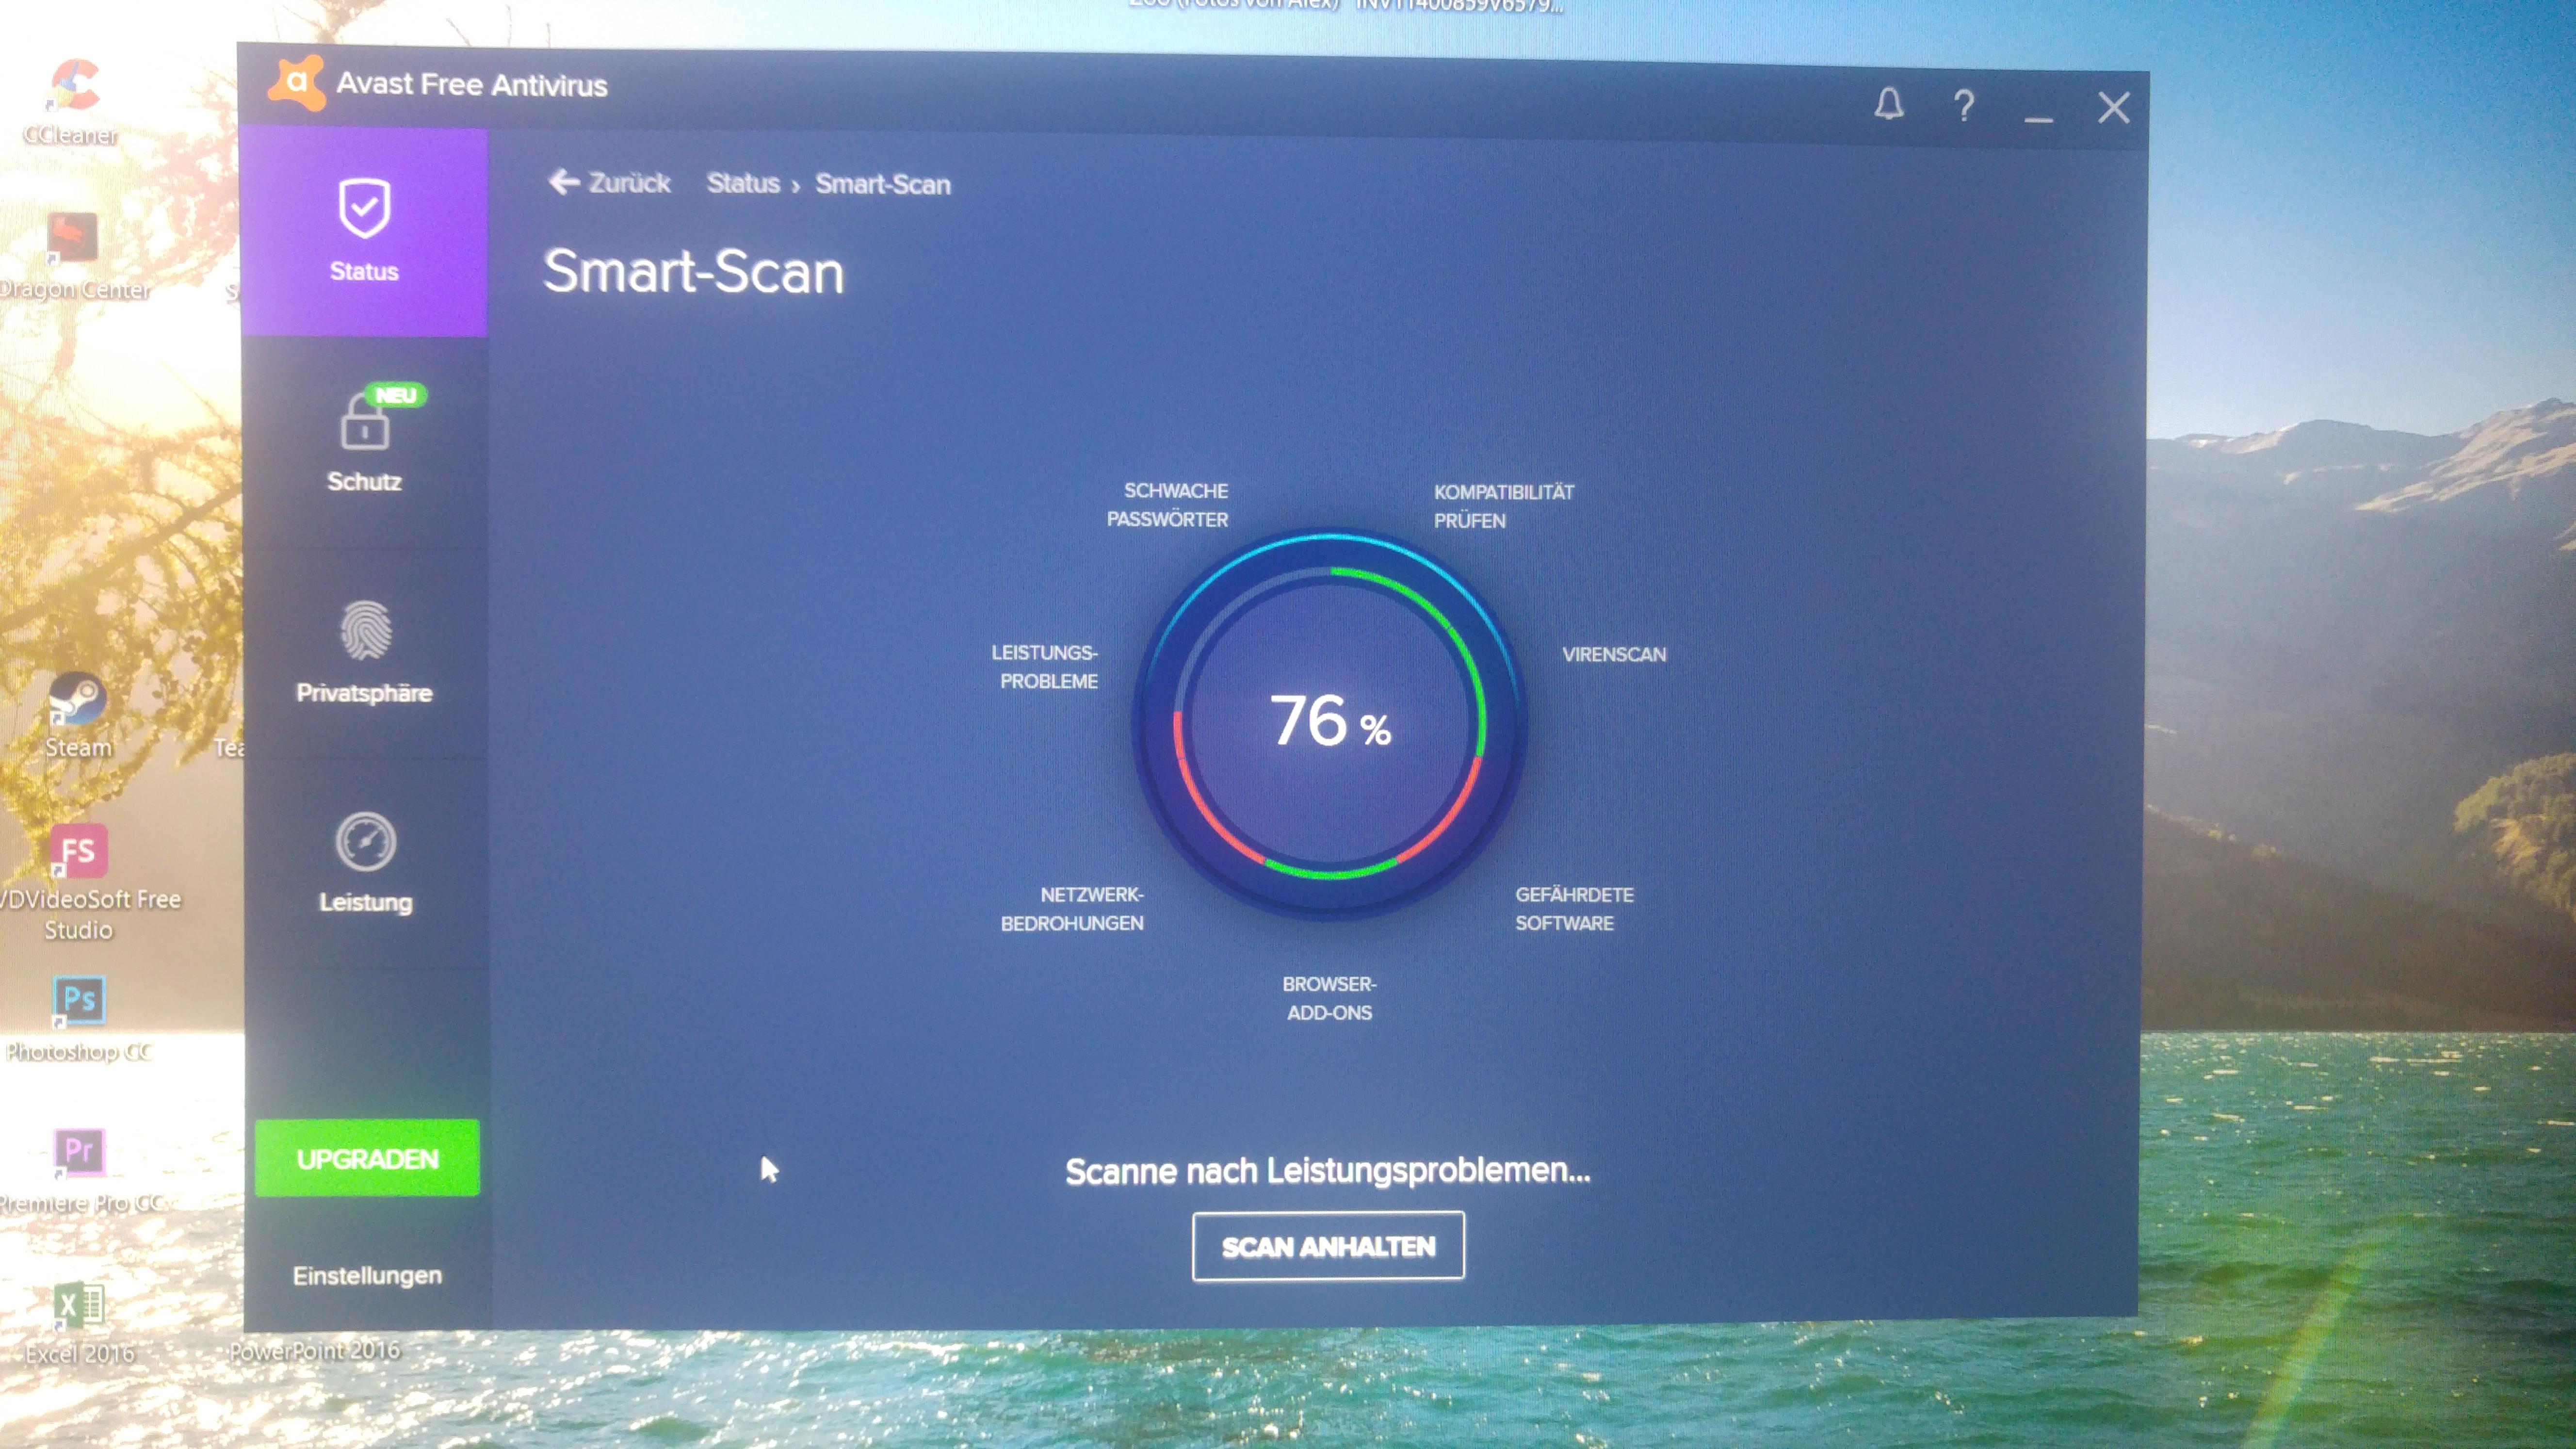Click the green UPGRADEN button
Image resolution: width=2576 pixels, height=1449 pixels.
(x=367, y=1158)
